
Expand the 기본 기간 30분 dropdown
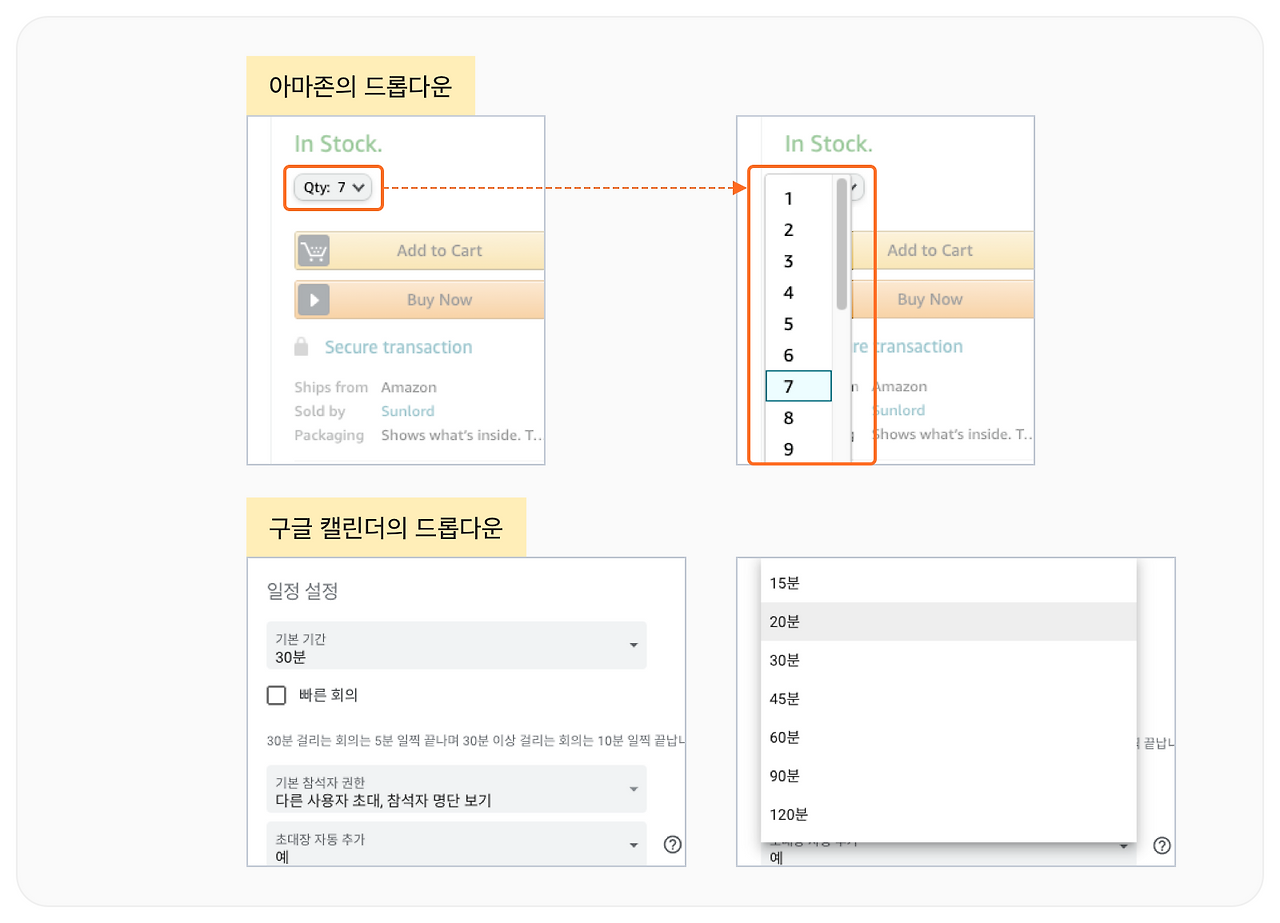point(456,646)
